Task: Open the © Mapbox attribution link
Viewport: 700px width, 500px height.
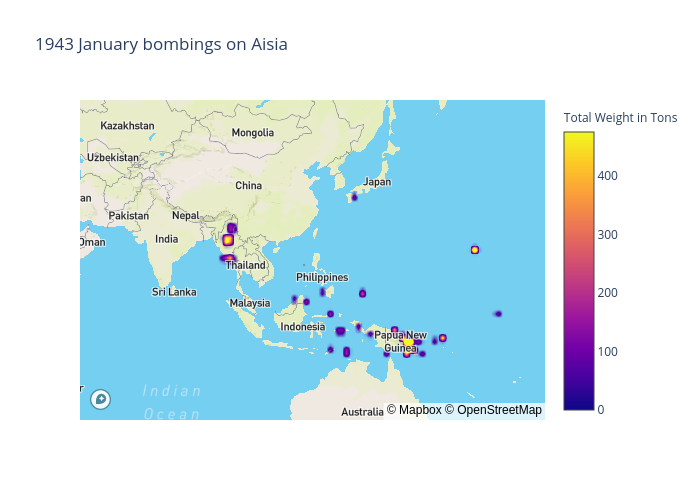Action: click(x=414, y=410)
